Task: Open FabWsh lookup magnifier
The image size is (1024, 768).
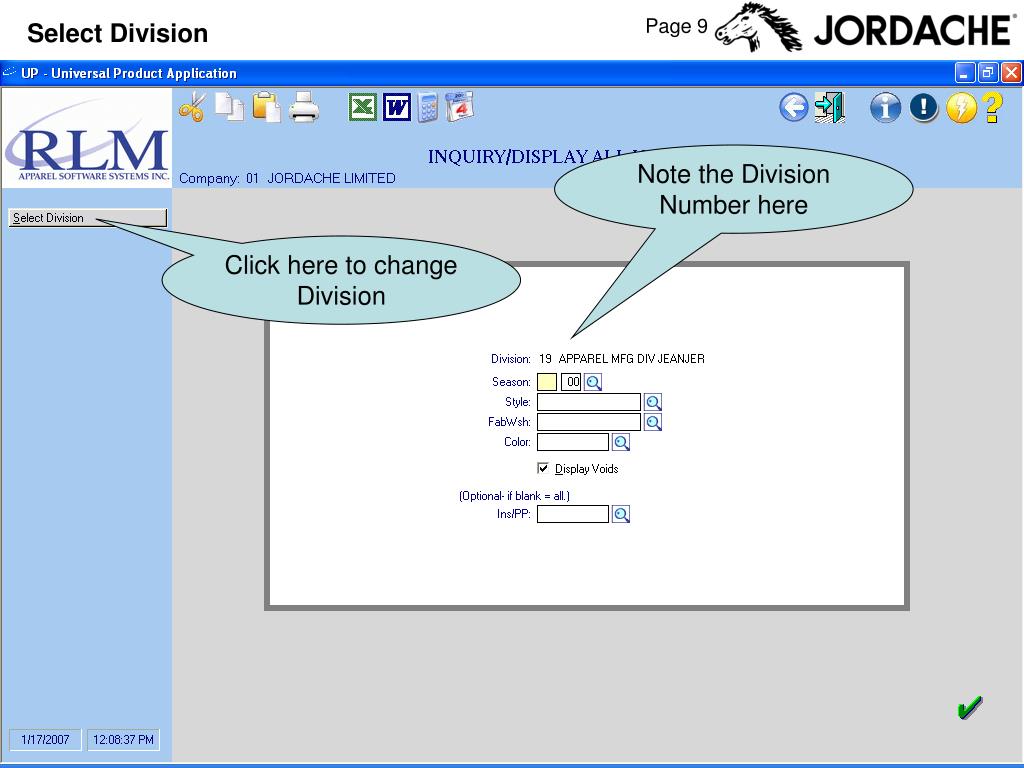Action: point(653,422)
